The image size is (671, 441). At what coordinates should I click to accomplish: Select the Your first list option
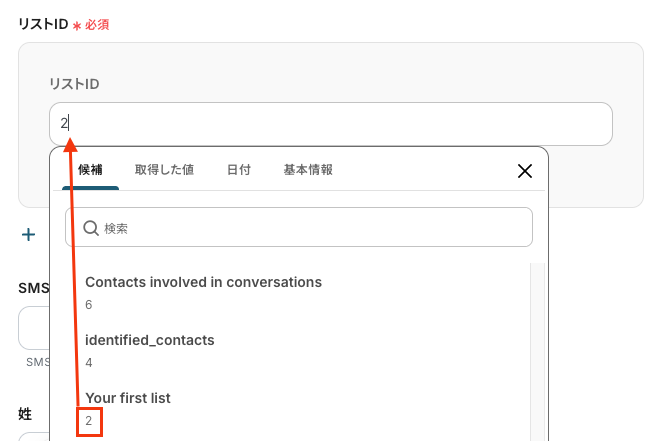coord(128,398)
